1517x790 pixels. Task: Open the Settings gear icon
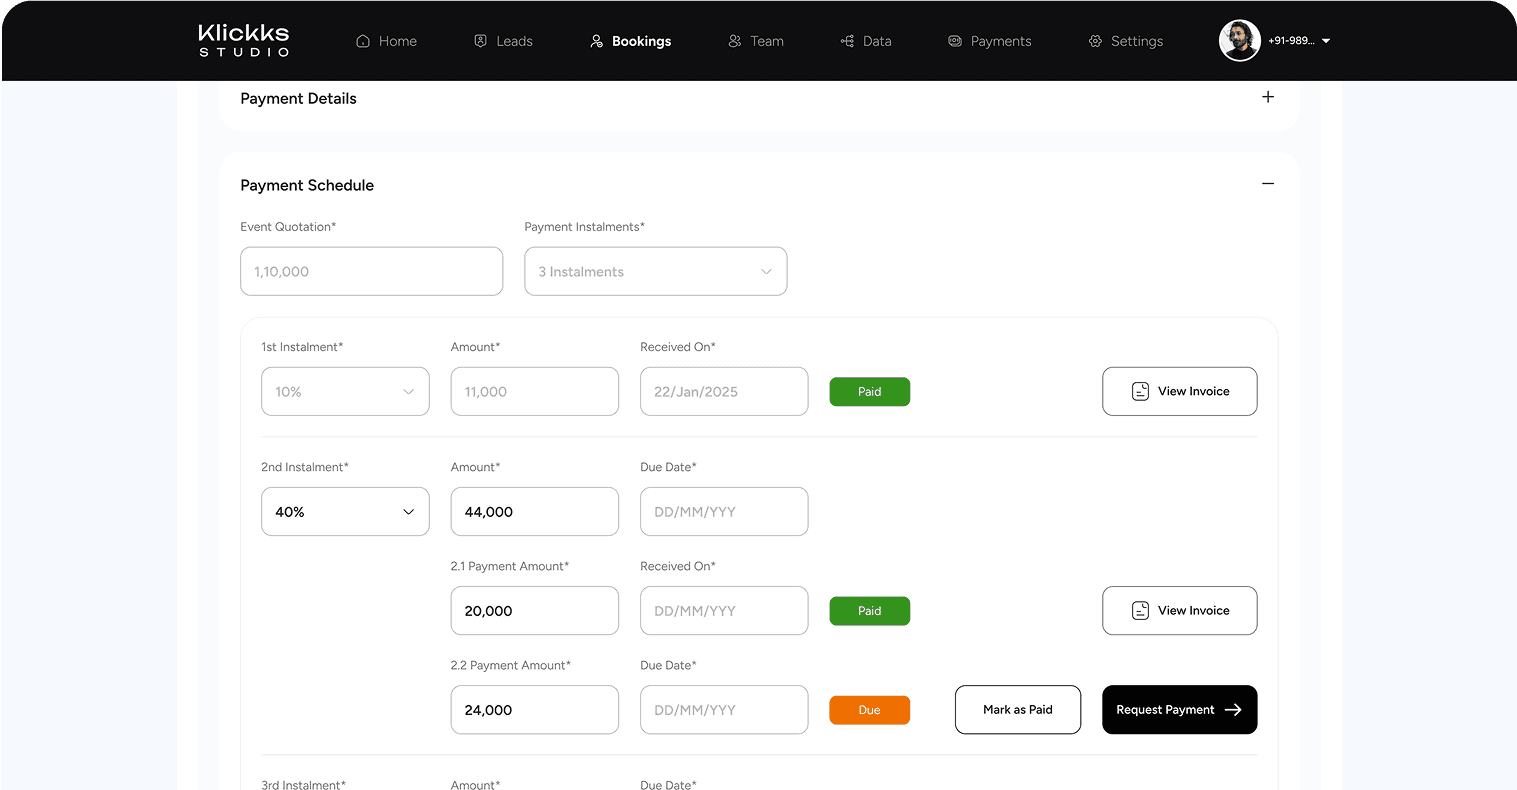1095,40
